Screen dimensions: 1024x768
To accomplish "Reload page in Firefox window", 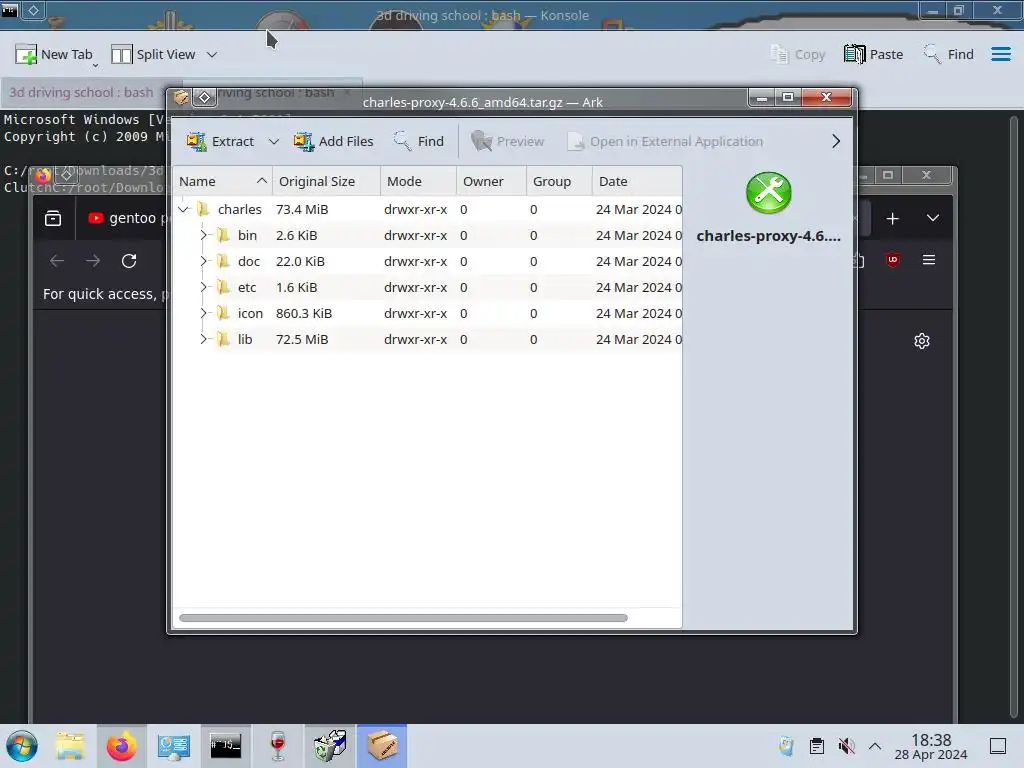I will pos(129,261).
